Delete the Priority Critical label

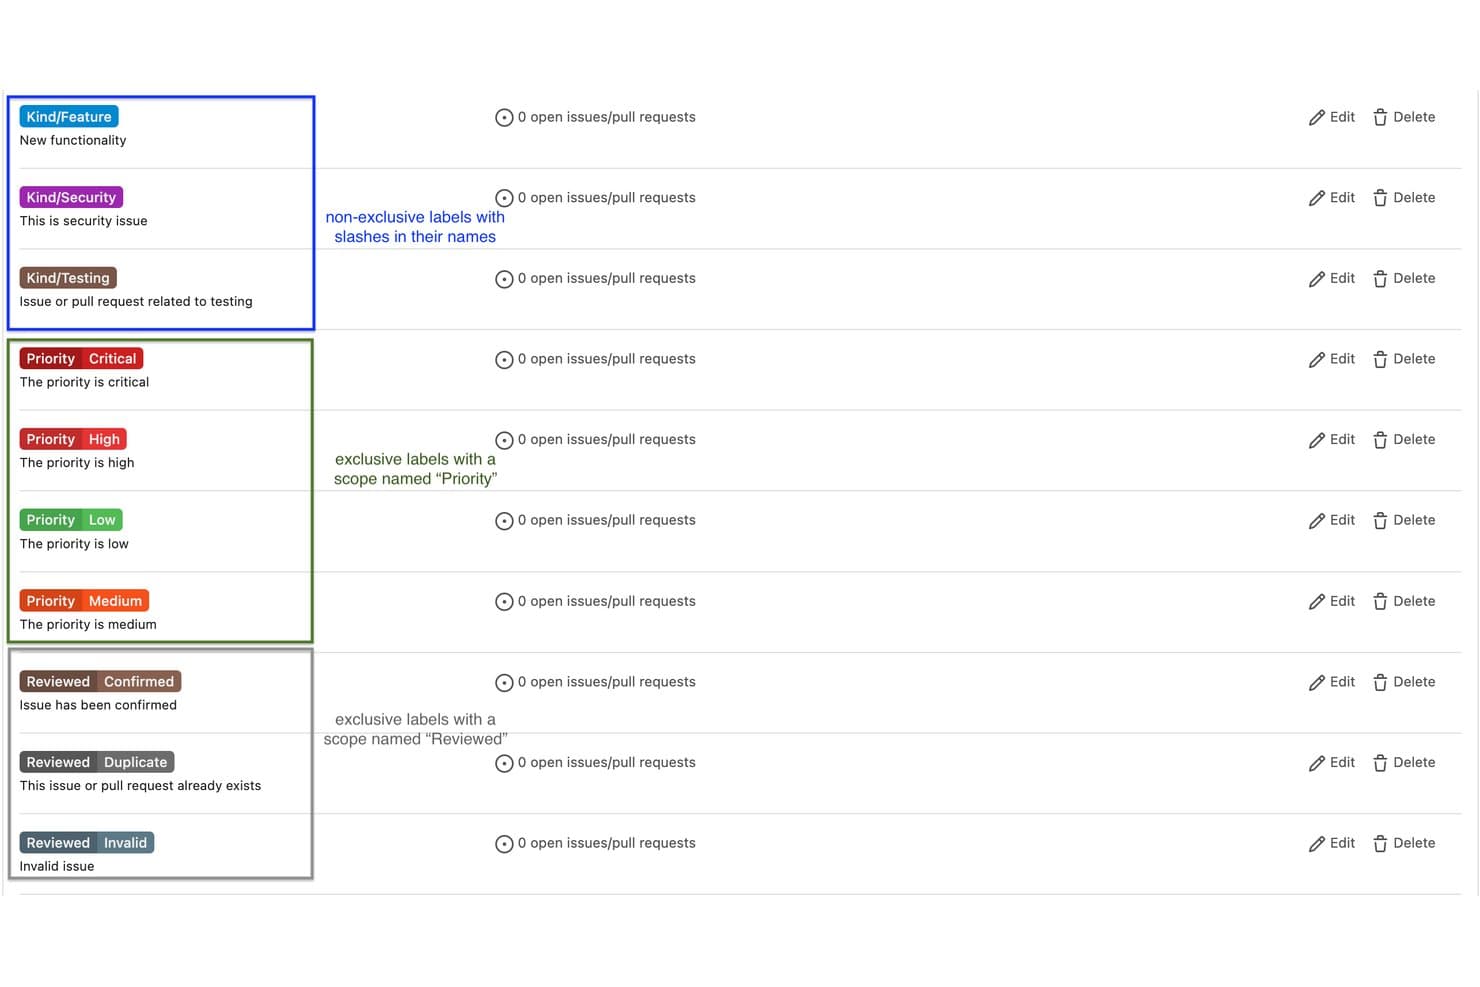click(1403, 359)
